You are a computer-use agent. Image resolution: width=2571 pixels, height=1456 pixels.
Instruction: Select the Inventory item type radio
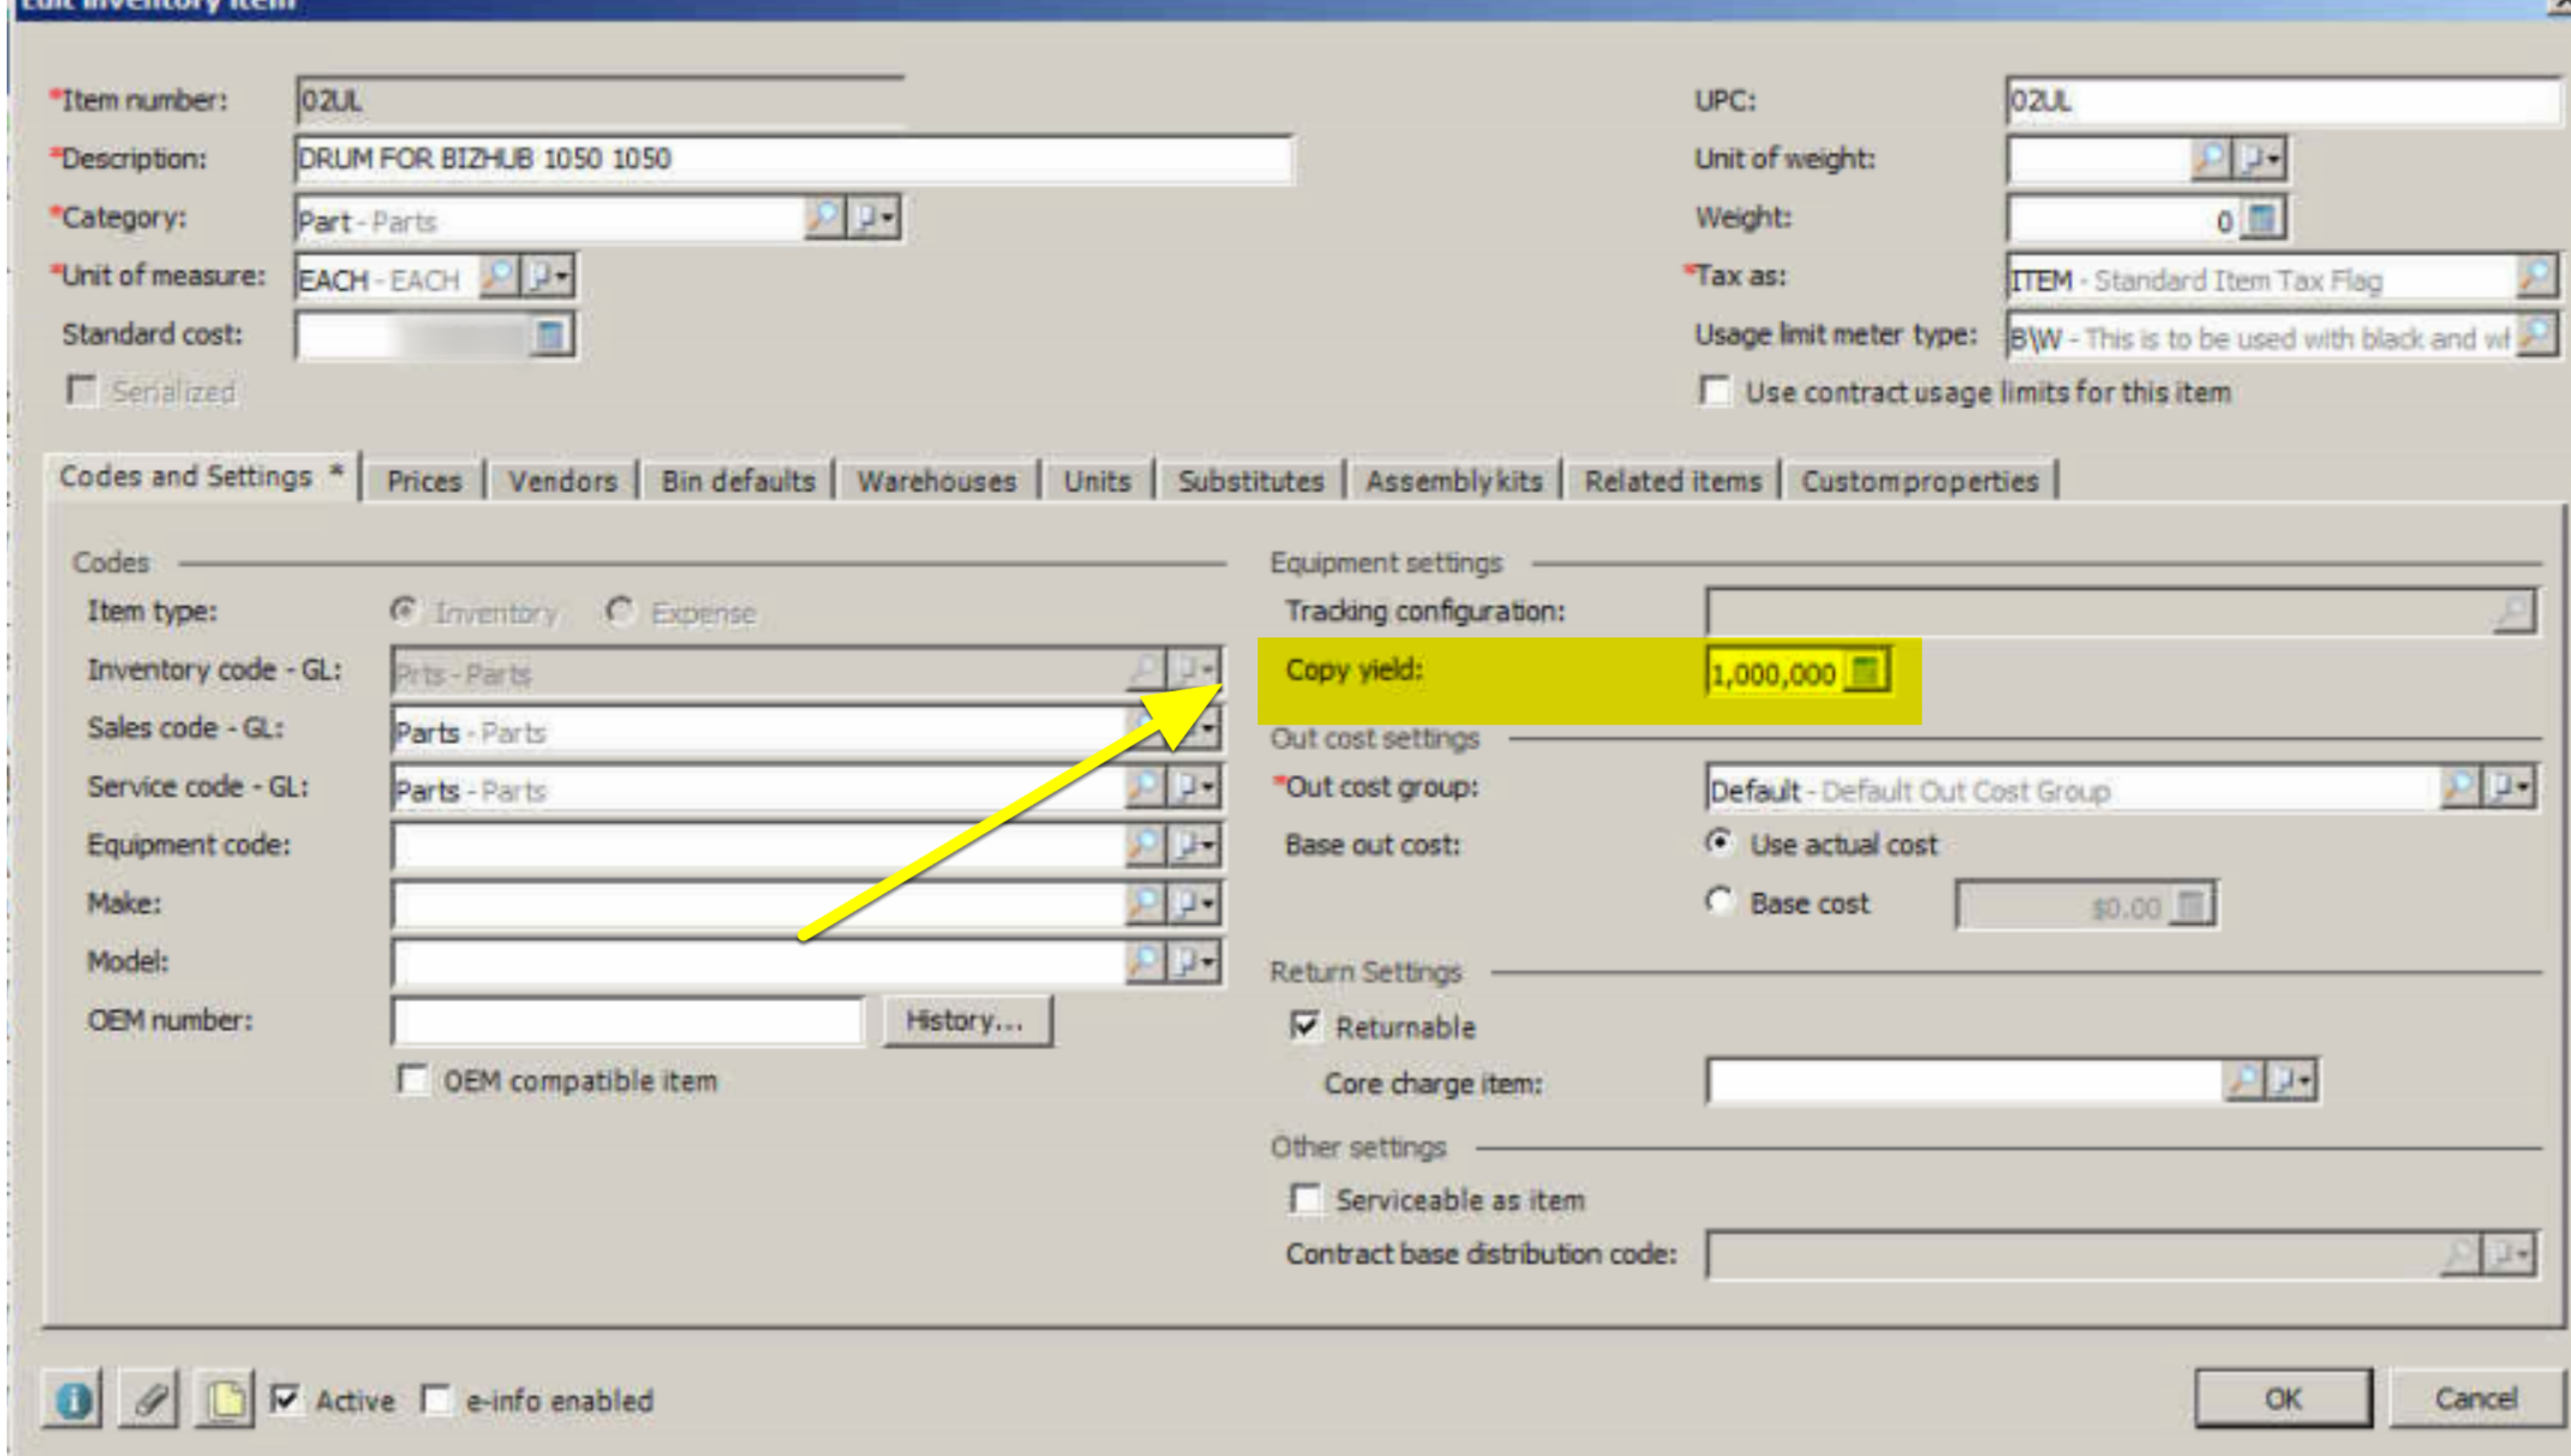tap(404, 610)
